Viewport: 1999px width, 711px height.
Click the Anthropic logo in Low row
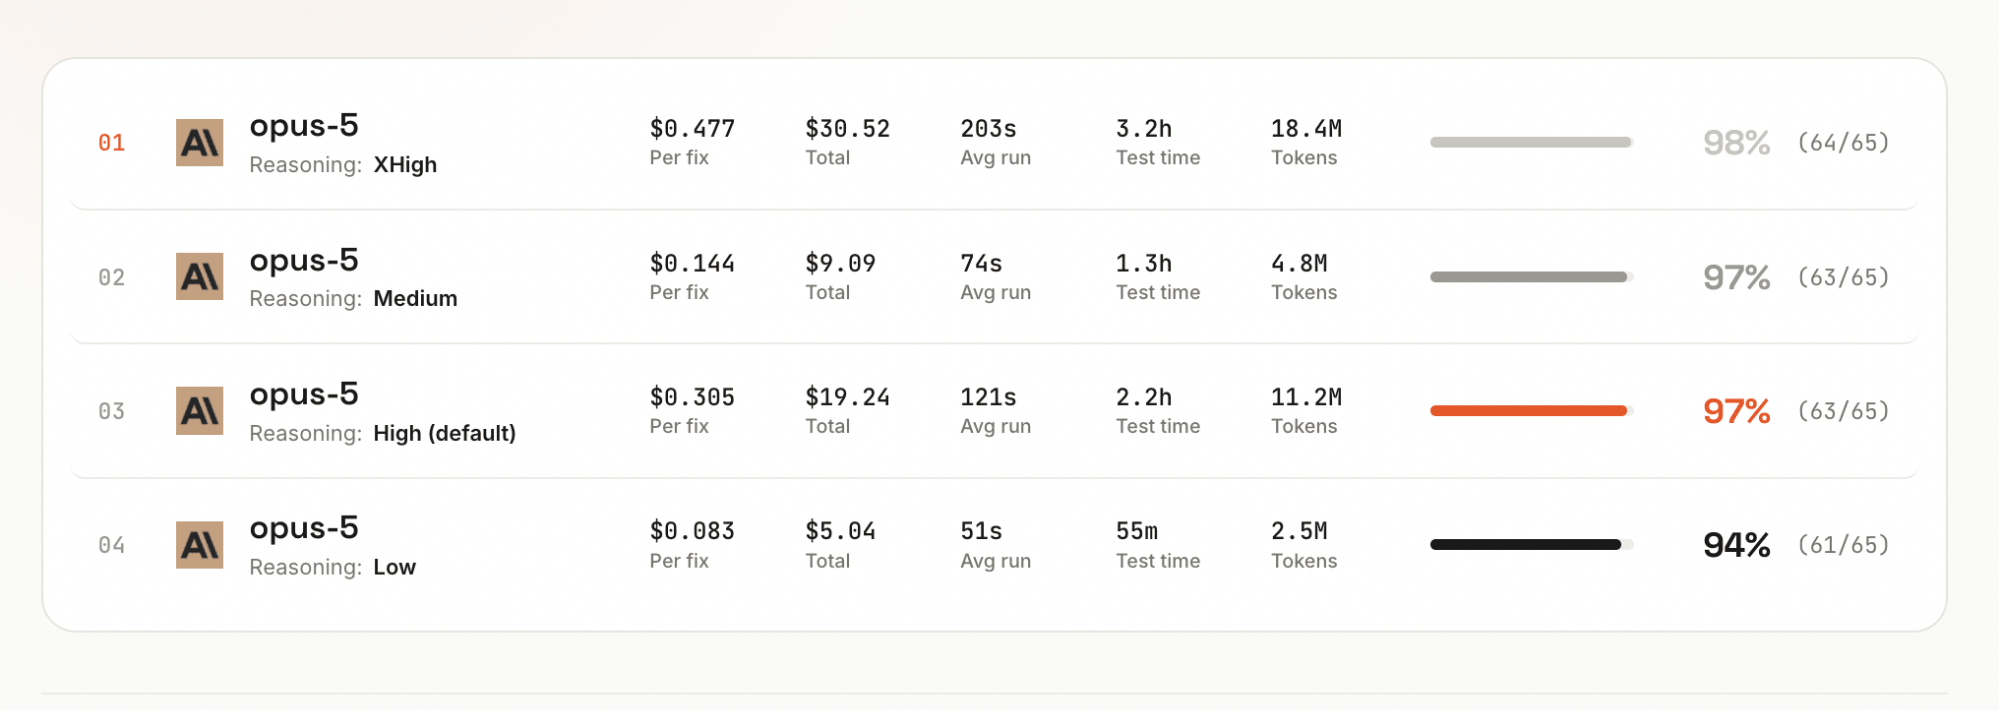(199, 545)
